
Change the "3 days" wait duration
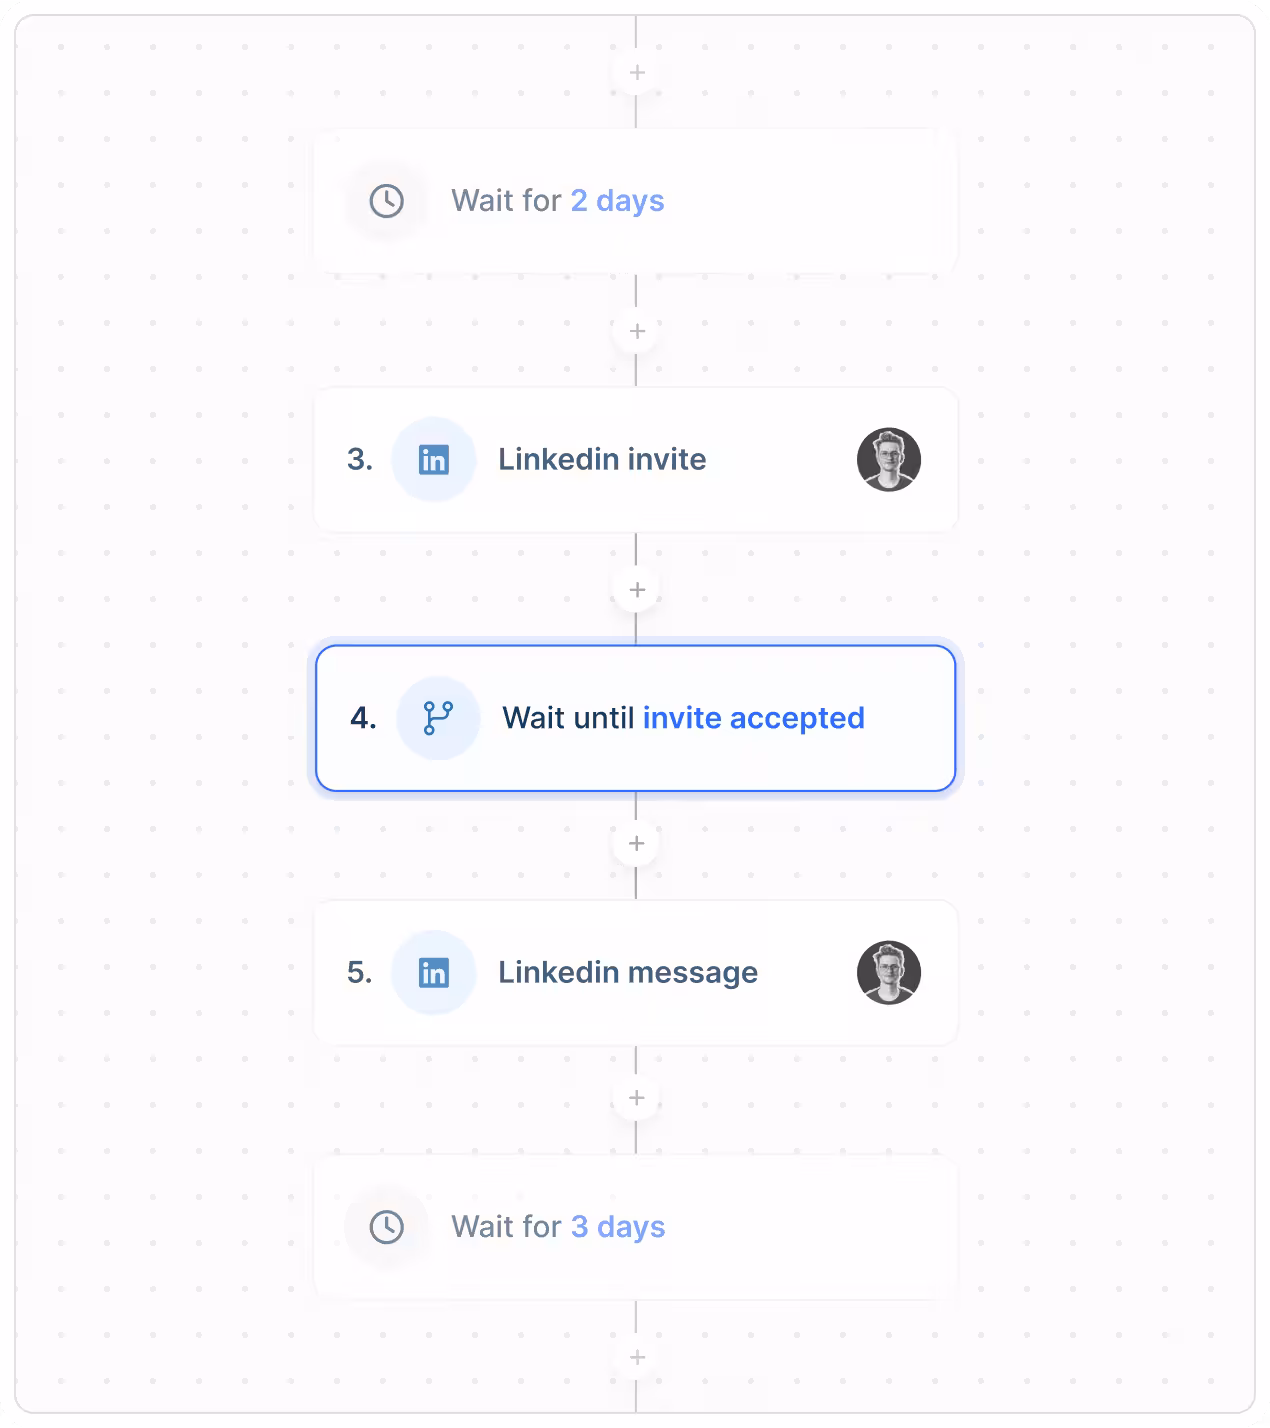pos(618,1227)
